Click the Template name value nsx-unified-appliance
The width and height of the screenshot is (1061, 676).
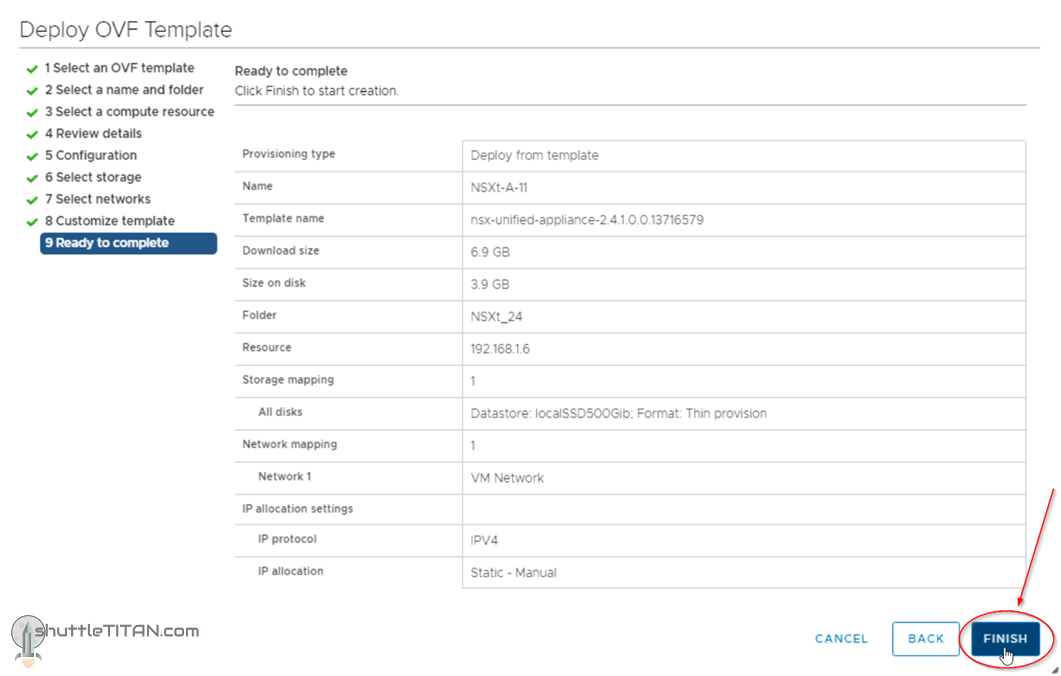click(x=587, y=219)
